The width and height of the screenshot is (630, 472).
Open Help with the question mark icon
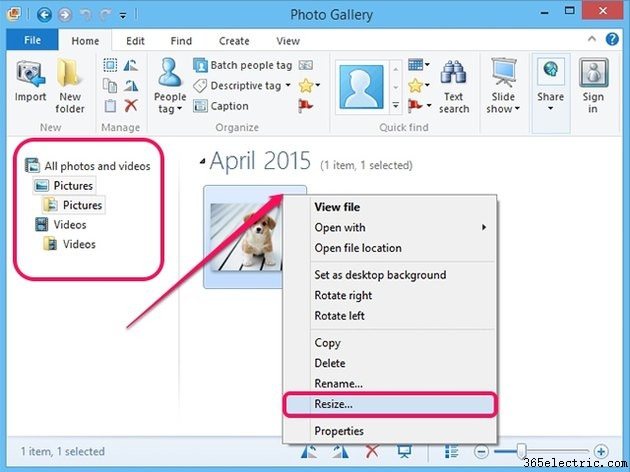click(x=612, y=39)
